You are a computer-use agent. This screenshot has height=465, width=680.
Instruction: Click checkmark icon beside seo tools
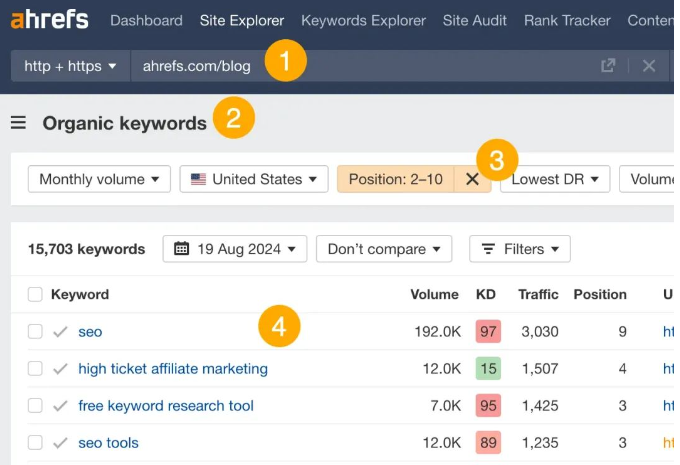coord(60,443)
